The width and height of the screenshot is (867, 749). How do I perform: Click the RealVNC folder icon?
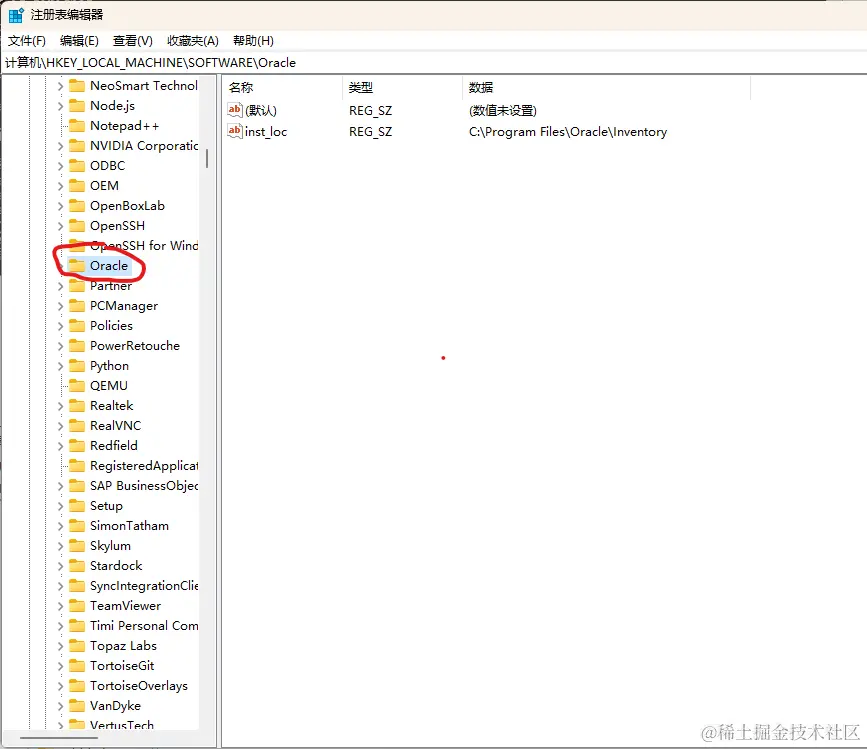(76, 425)
